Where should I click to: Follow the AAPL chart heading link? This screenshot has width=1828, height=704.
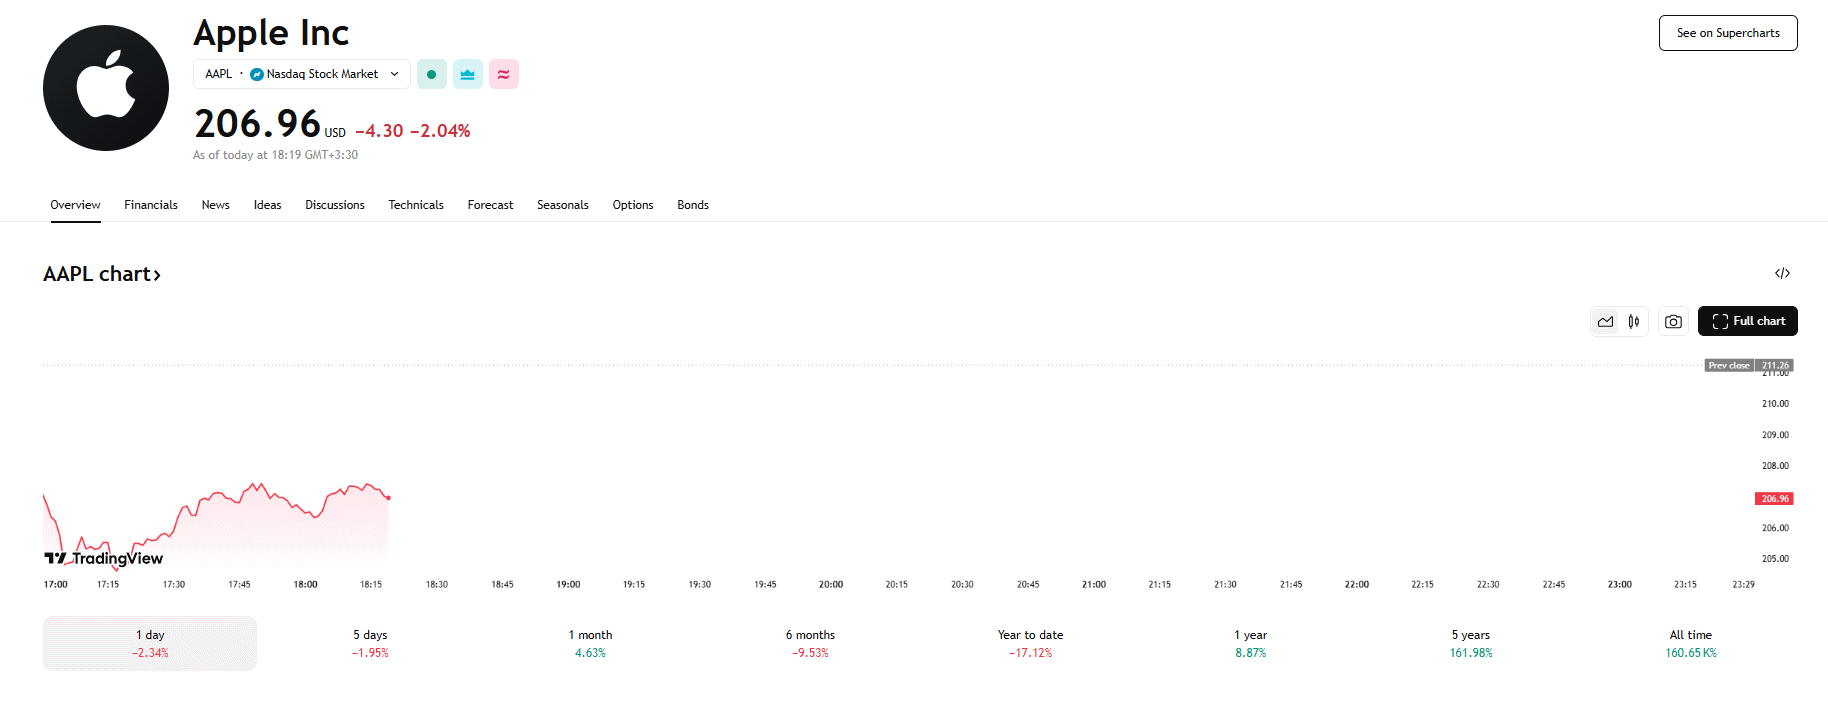[x=102, y=274]
